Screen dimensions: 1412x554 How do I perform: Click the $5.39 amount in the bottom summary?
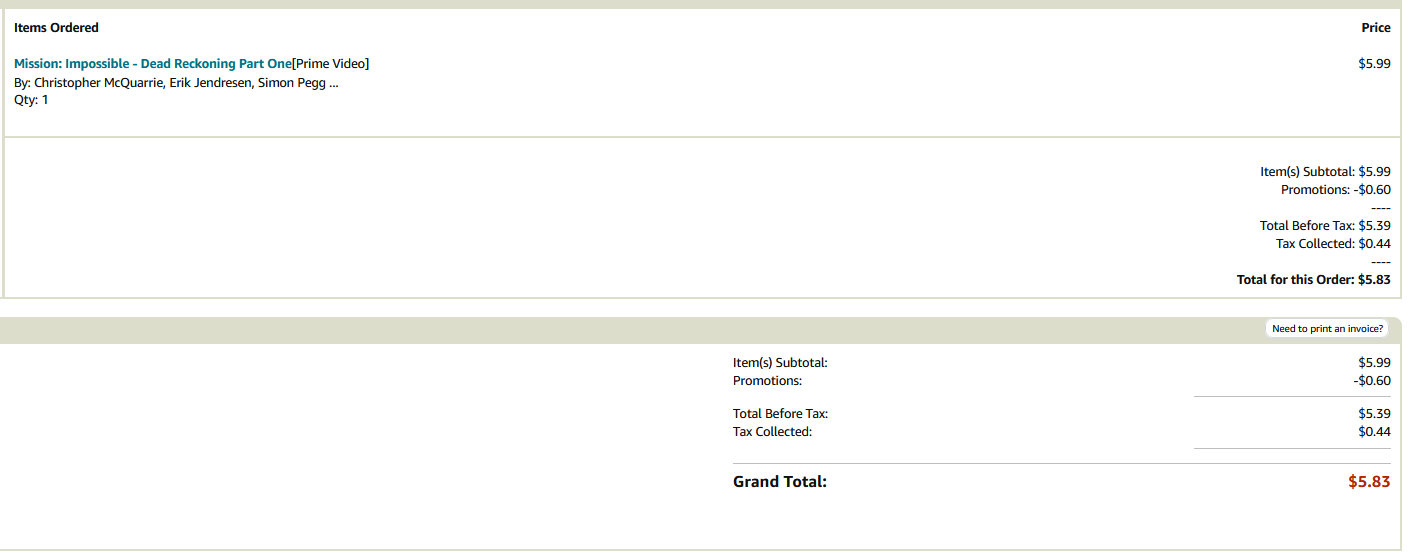click(1374, 414)
